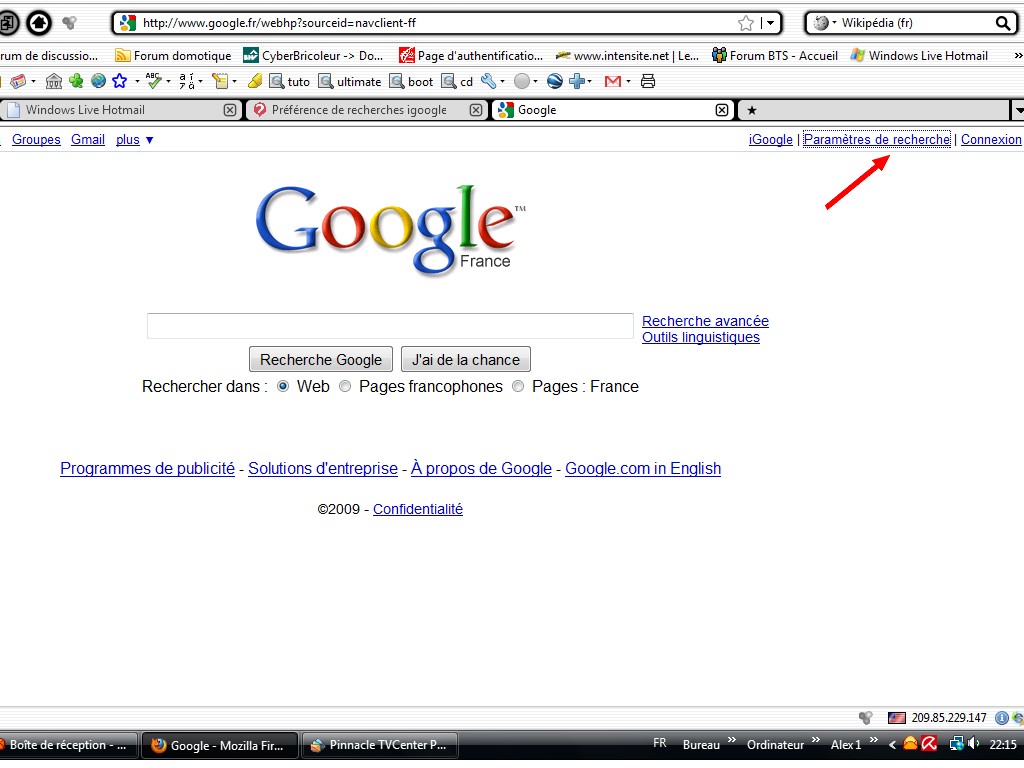Bookmark this page with the star icon
Screen dimensions: 1024x768
point(745,23)
